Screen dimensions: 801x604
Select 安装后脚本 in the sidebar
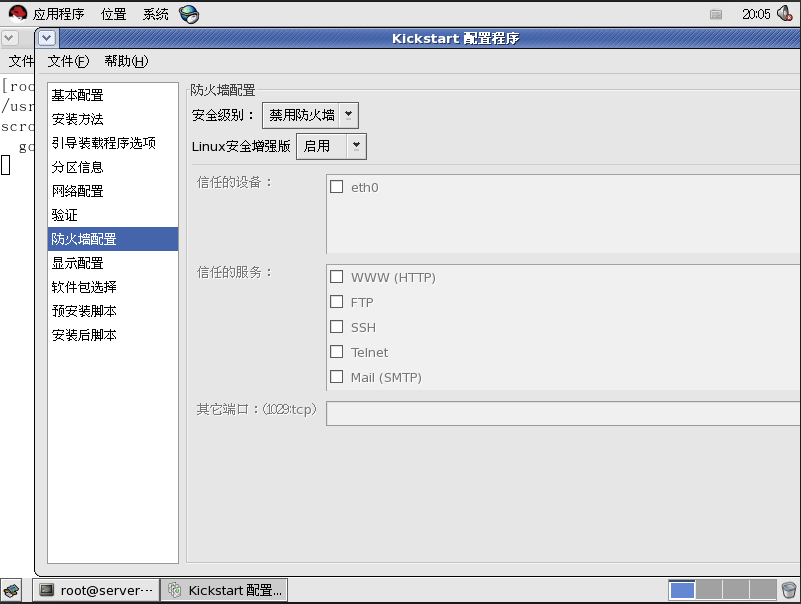click(113, 335)
